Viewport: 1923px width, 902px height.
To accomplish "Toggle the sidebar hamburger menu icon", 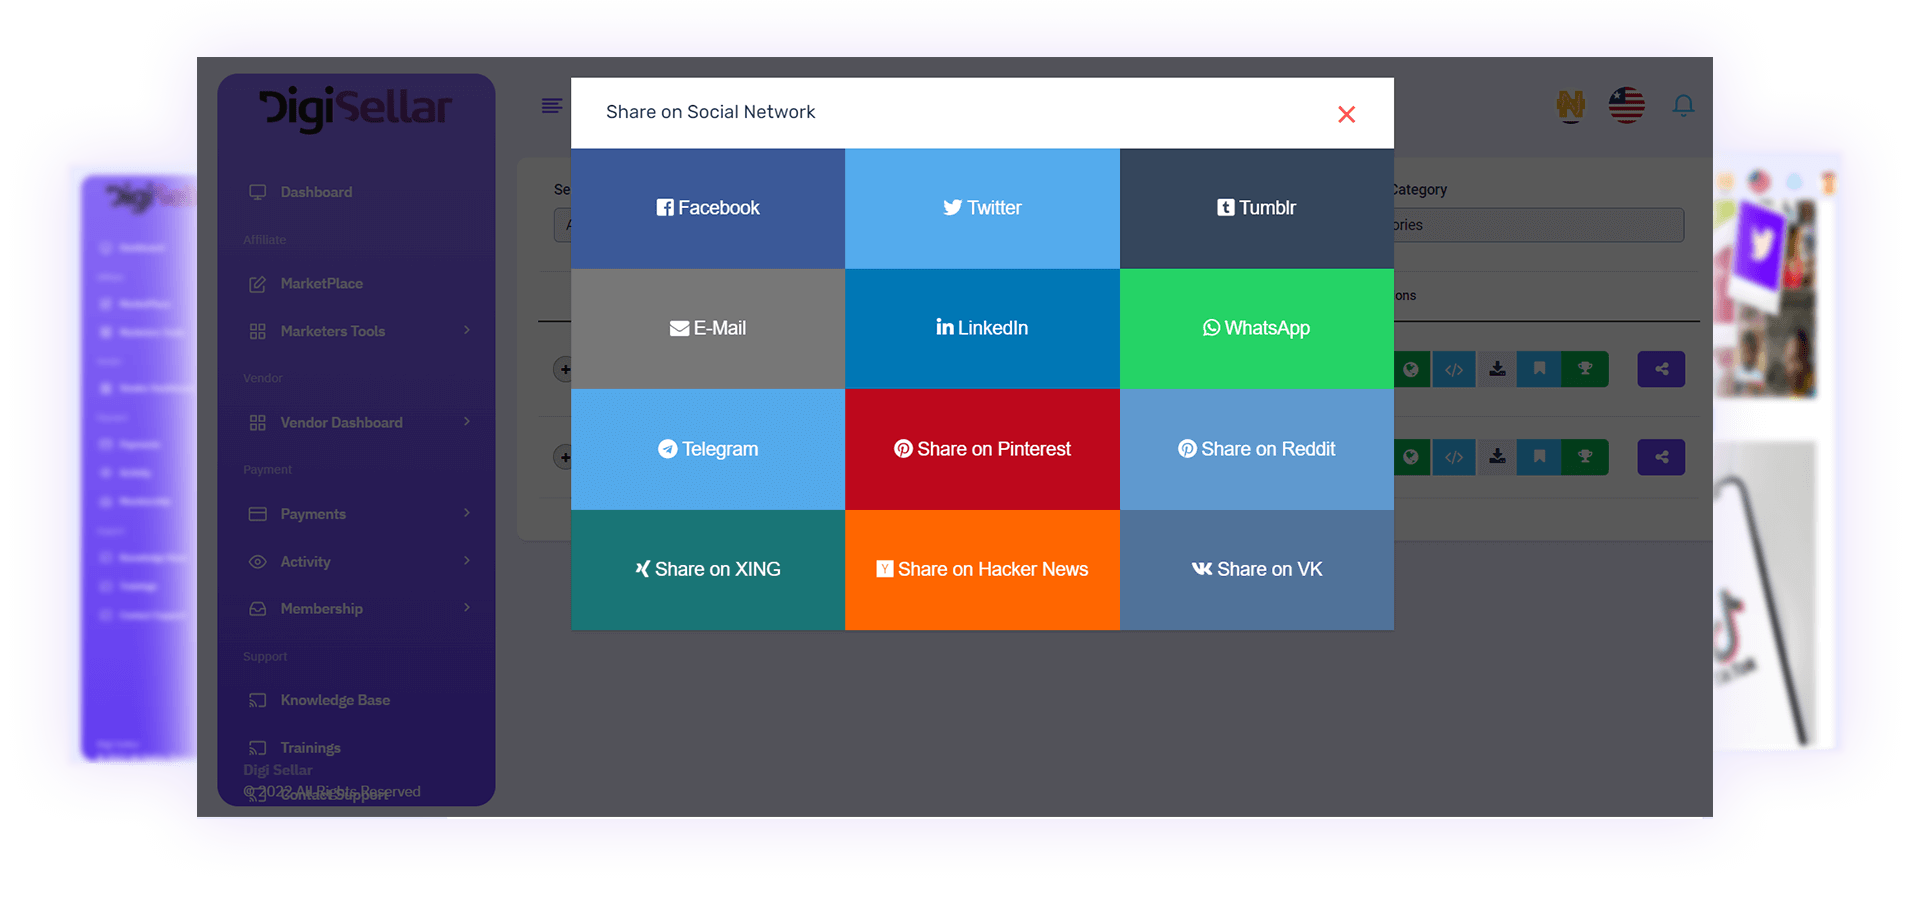I will pyautogui.click(x=551, y=106).
